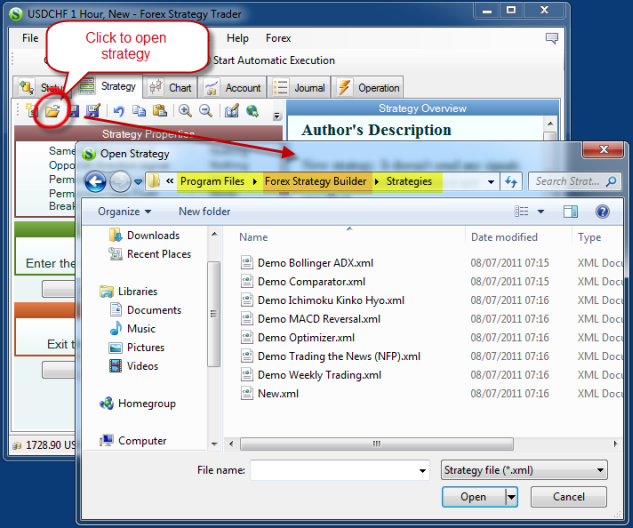Open the Strategy file (*.xml) type dropdown

524,470
